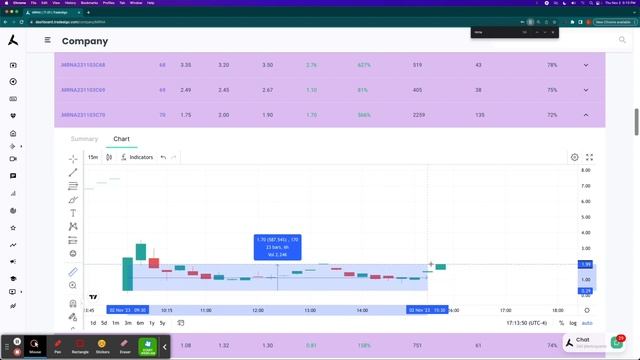Enter fullscreen chart mode
Image resolution: width=640 pixels, height=360 pixels.
pyautogui.click(x=589, y=157)
